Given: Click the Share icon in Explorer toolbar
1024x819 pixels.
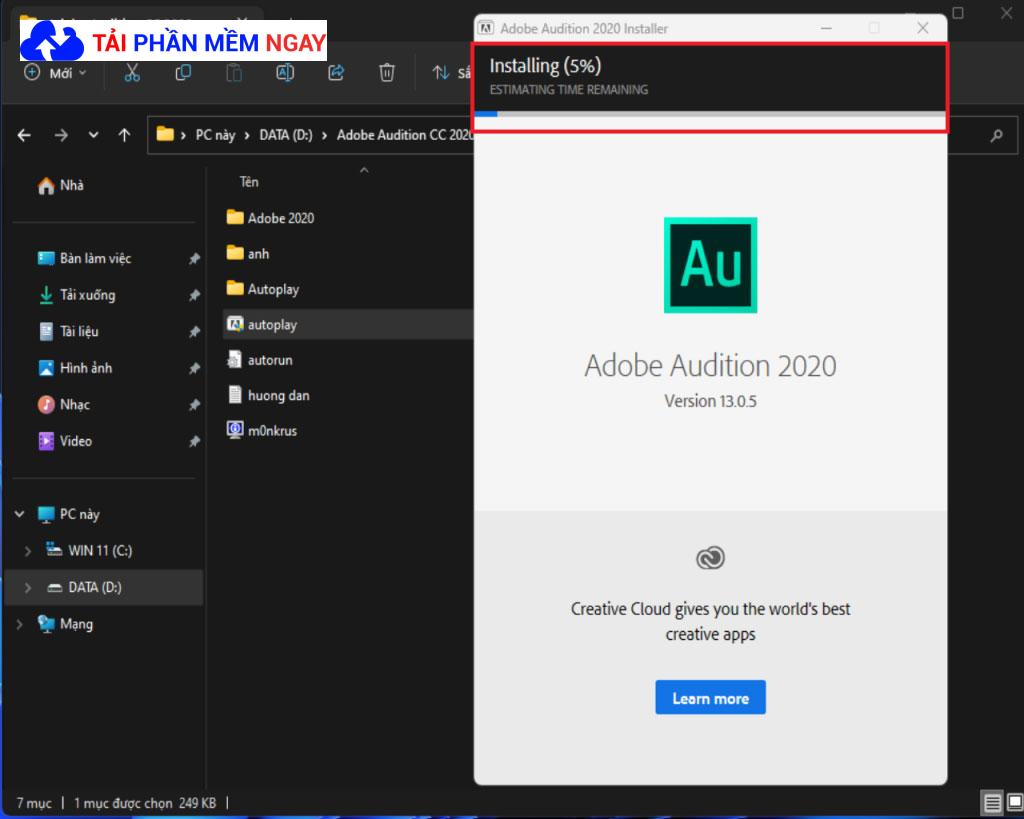Looking at the screenshot, I should (336, 72).
